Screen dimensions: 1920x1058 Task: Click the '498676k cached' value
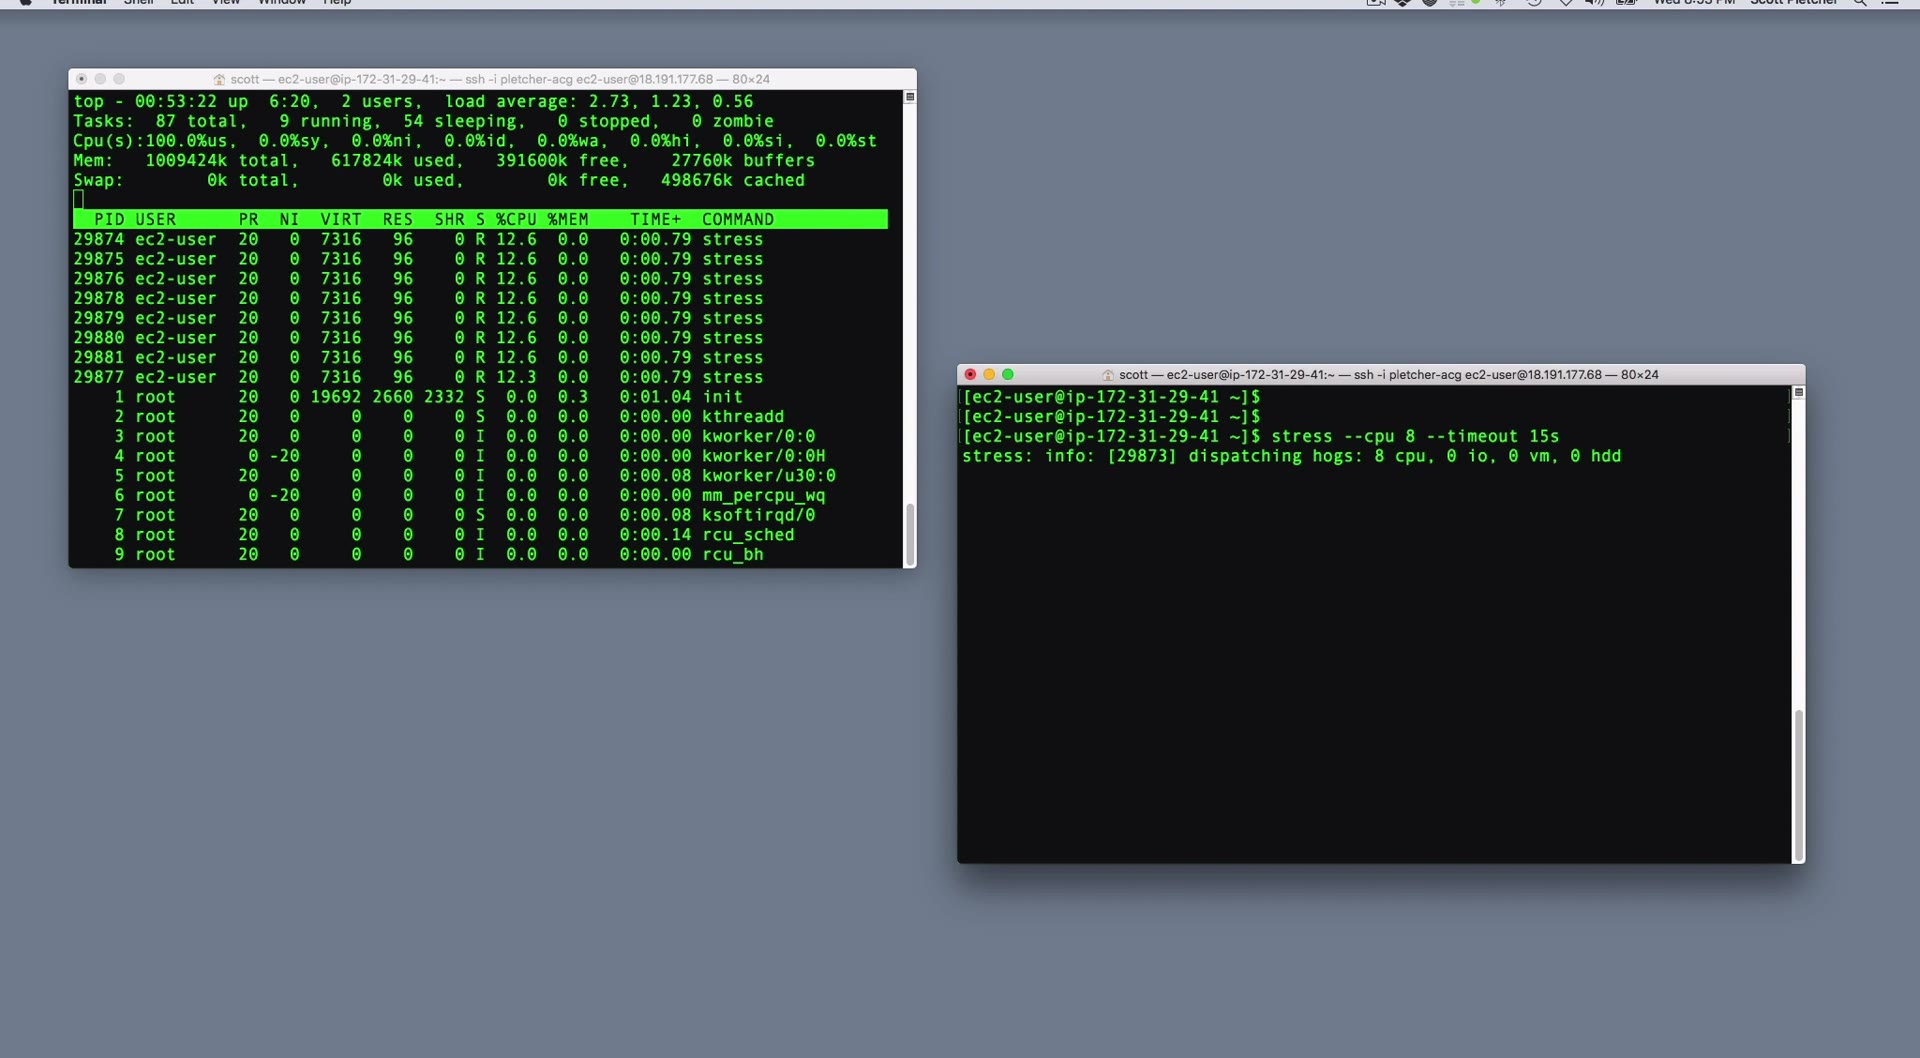coord(733,181)
